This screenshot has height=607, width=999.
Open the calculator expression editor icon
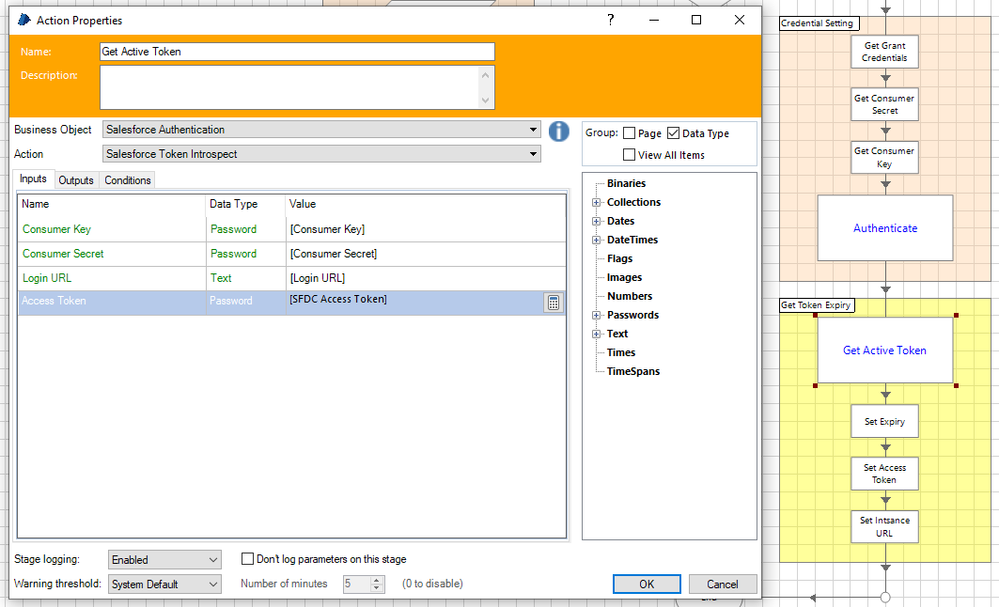(553, 303)
